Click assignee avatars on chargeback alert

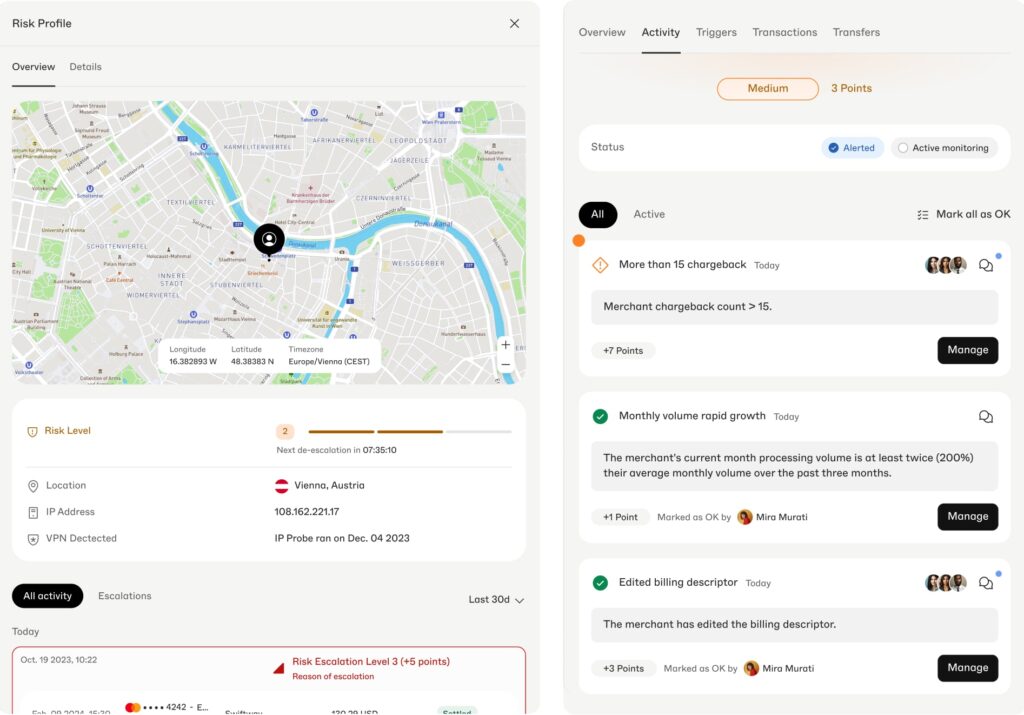[x=945, y=265]
